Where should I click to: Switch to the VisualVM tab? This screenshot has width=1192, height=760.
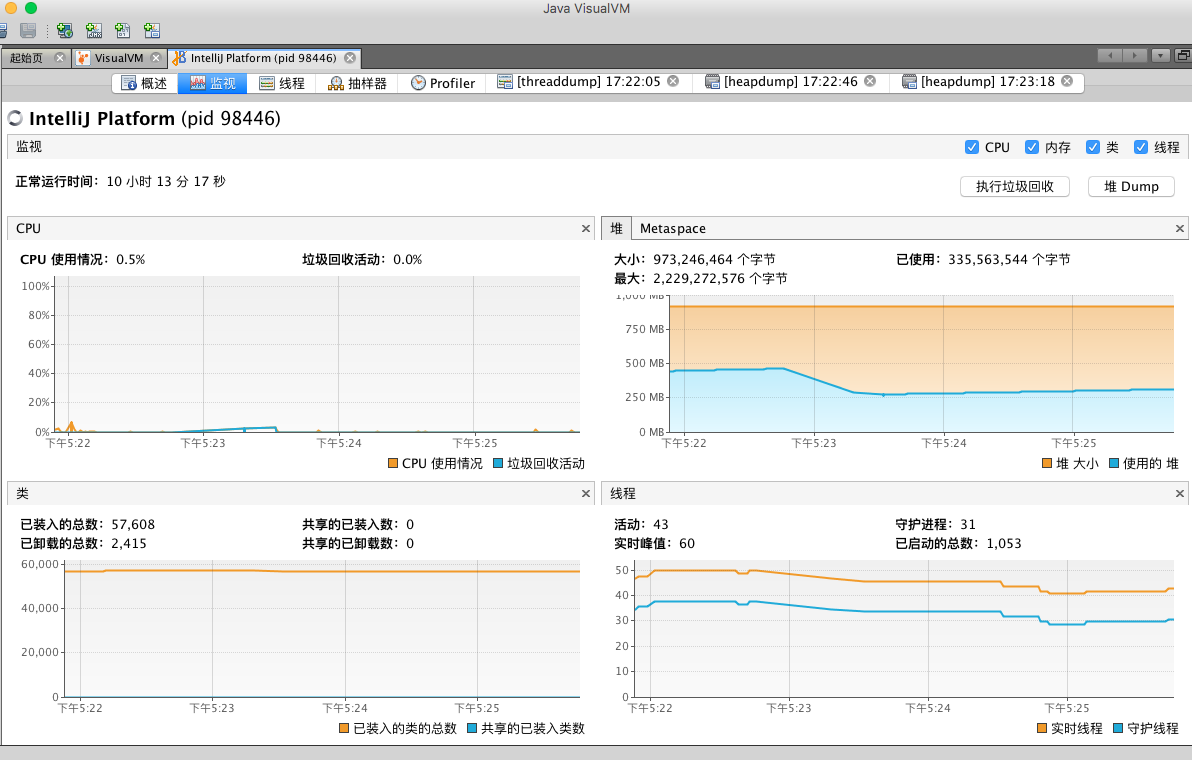click(119, 58)
